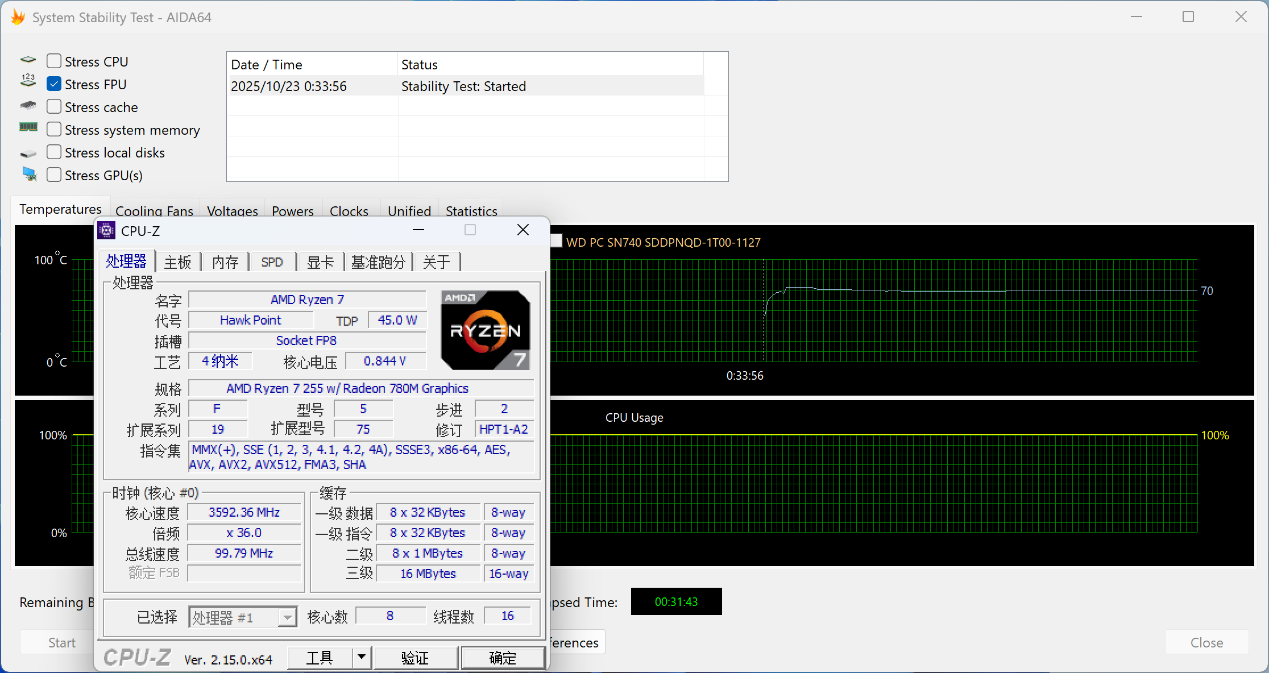This screenshot has height=673, width=1269.
Task: Click the monitor icon beside Stress GPU(s)
Action: pyautogui.click(x=28, y=175)
